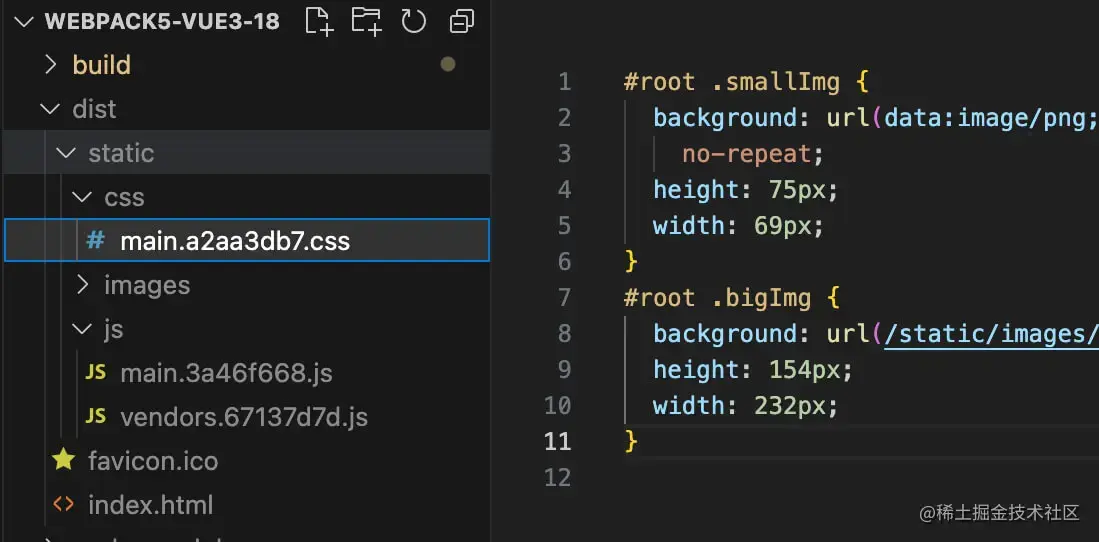Click the New File icon
Viewport: 1099px width, 542px height.
pos(319,21)
